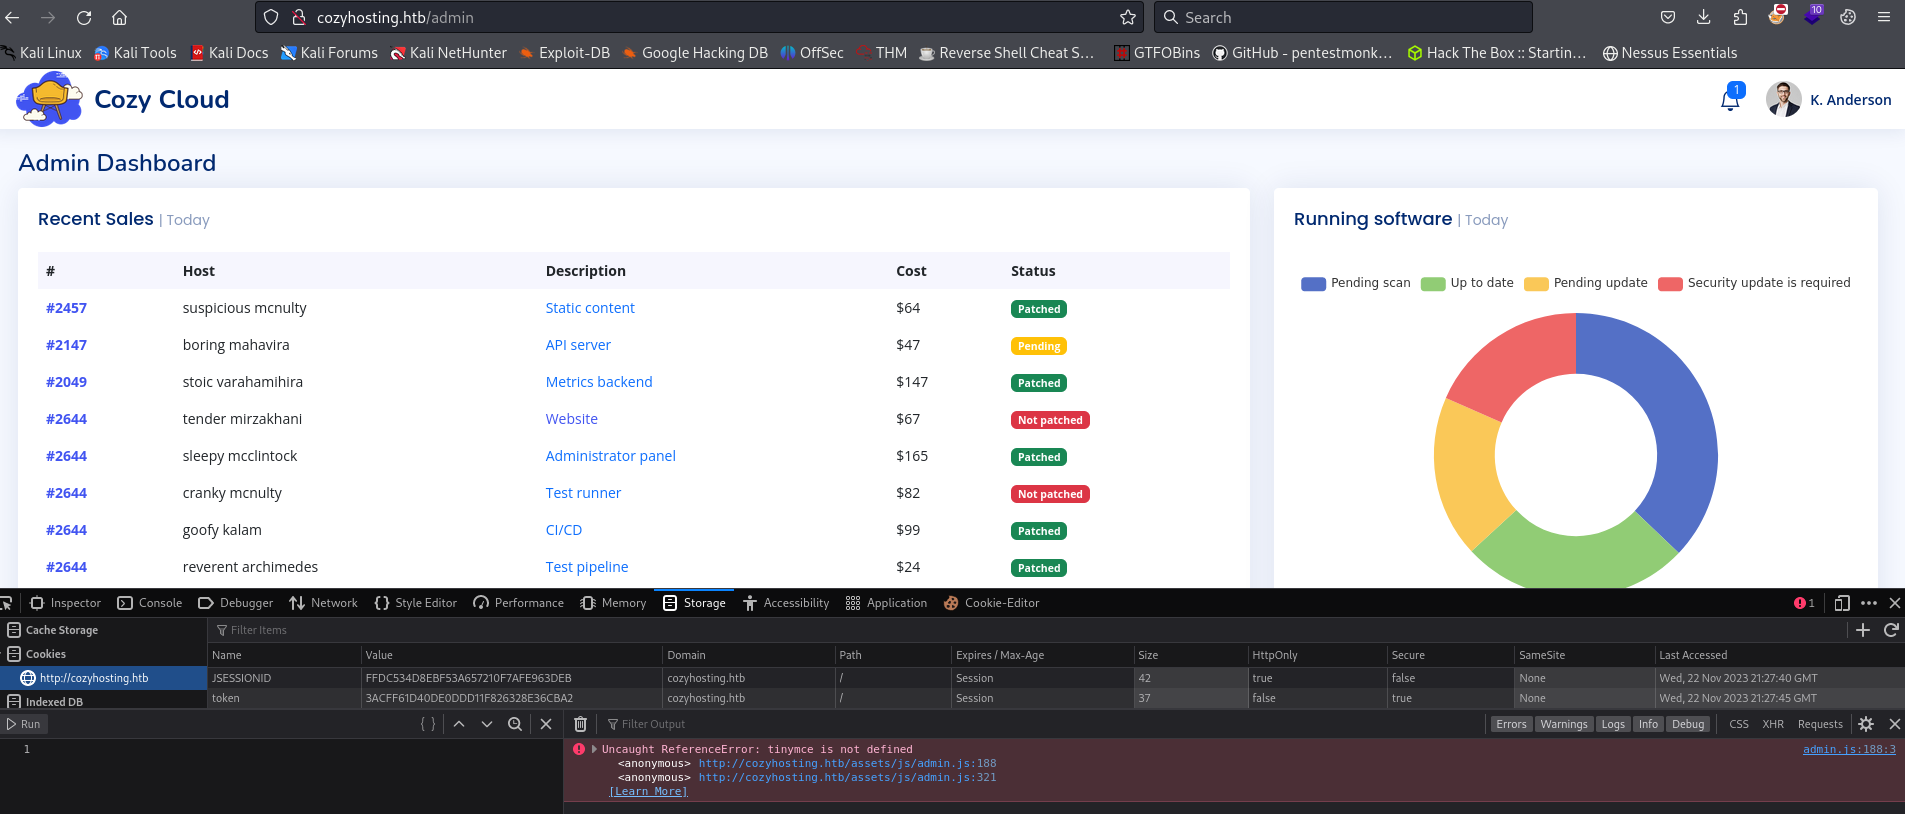Expand the Uncaught ReferenceError message arrow
The height and width of the screenshot is (814, 1905).
pos(594,749)
